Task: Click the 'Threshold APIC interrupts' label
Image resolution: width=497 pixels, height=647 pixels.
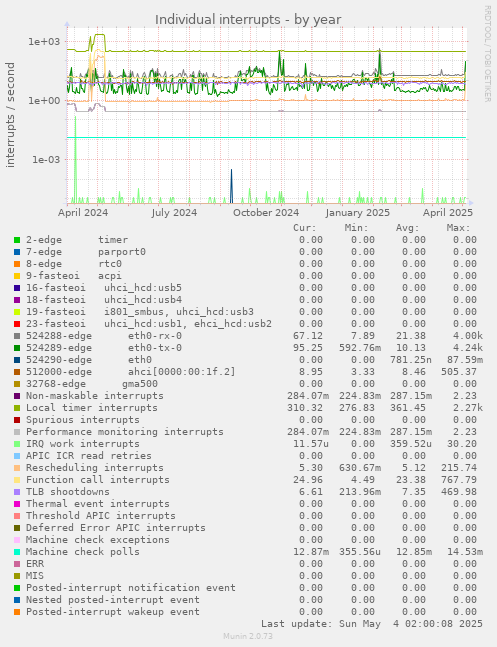Action: 101,515
